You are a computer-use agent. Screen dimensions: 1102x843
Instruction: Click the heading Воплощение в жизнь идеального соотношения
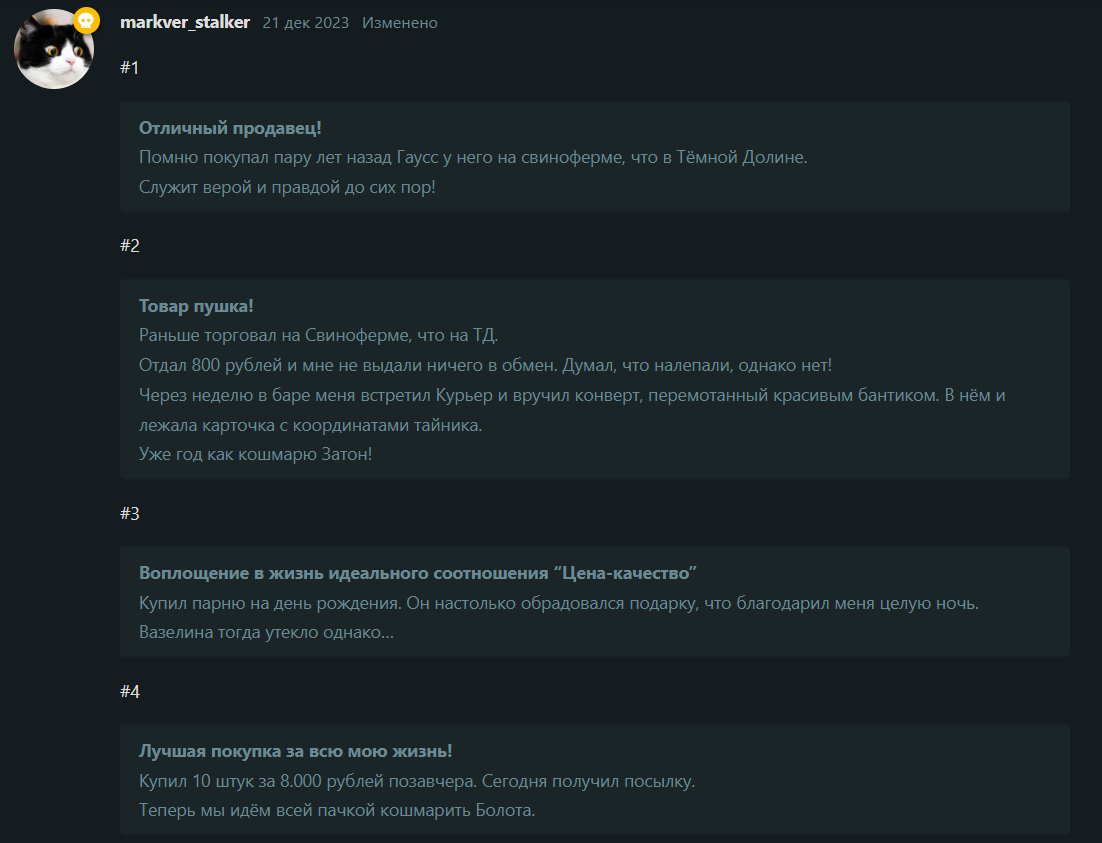417,573
